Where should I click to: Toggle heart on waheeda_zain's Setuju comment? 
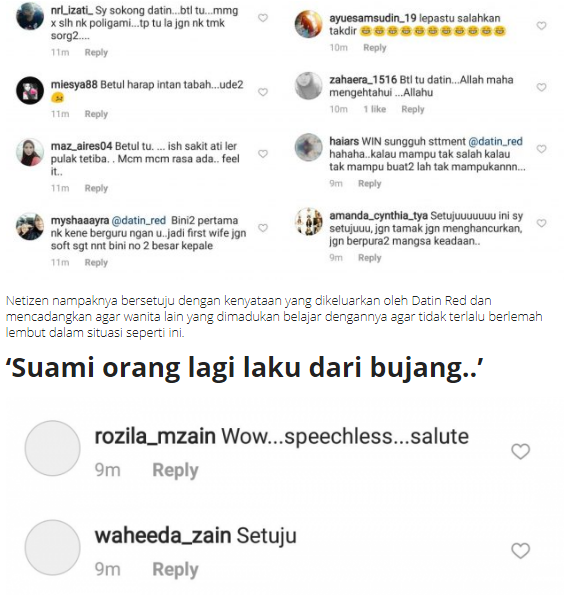(x=520, y=551)
